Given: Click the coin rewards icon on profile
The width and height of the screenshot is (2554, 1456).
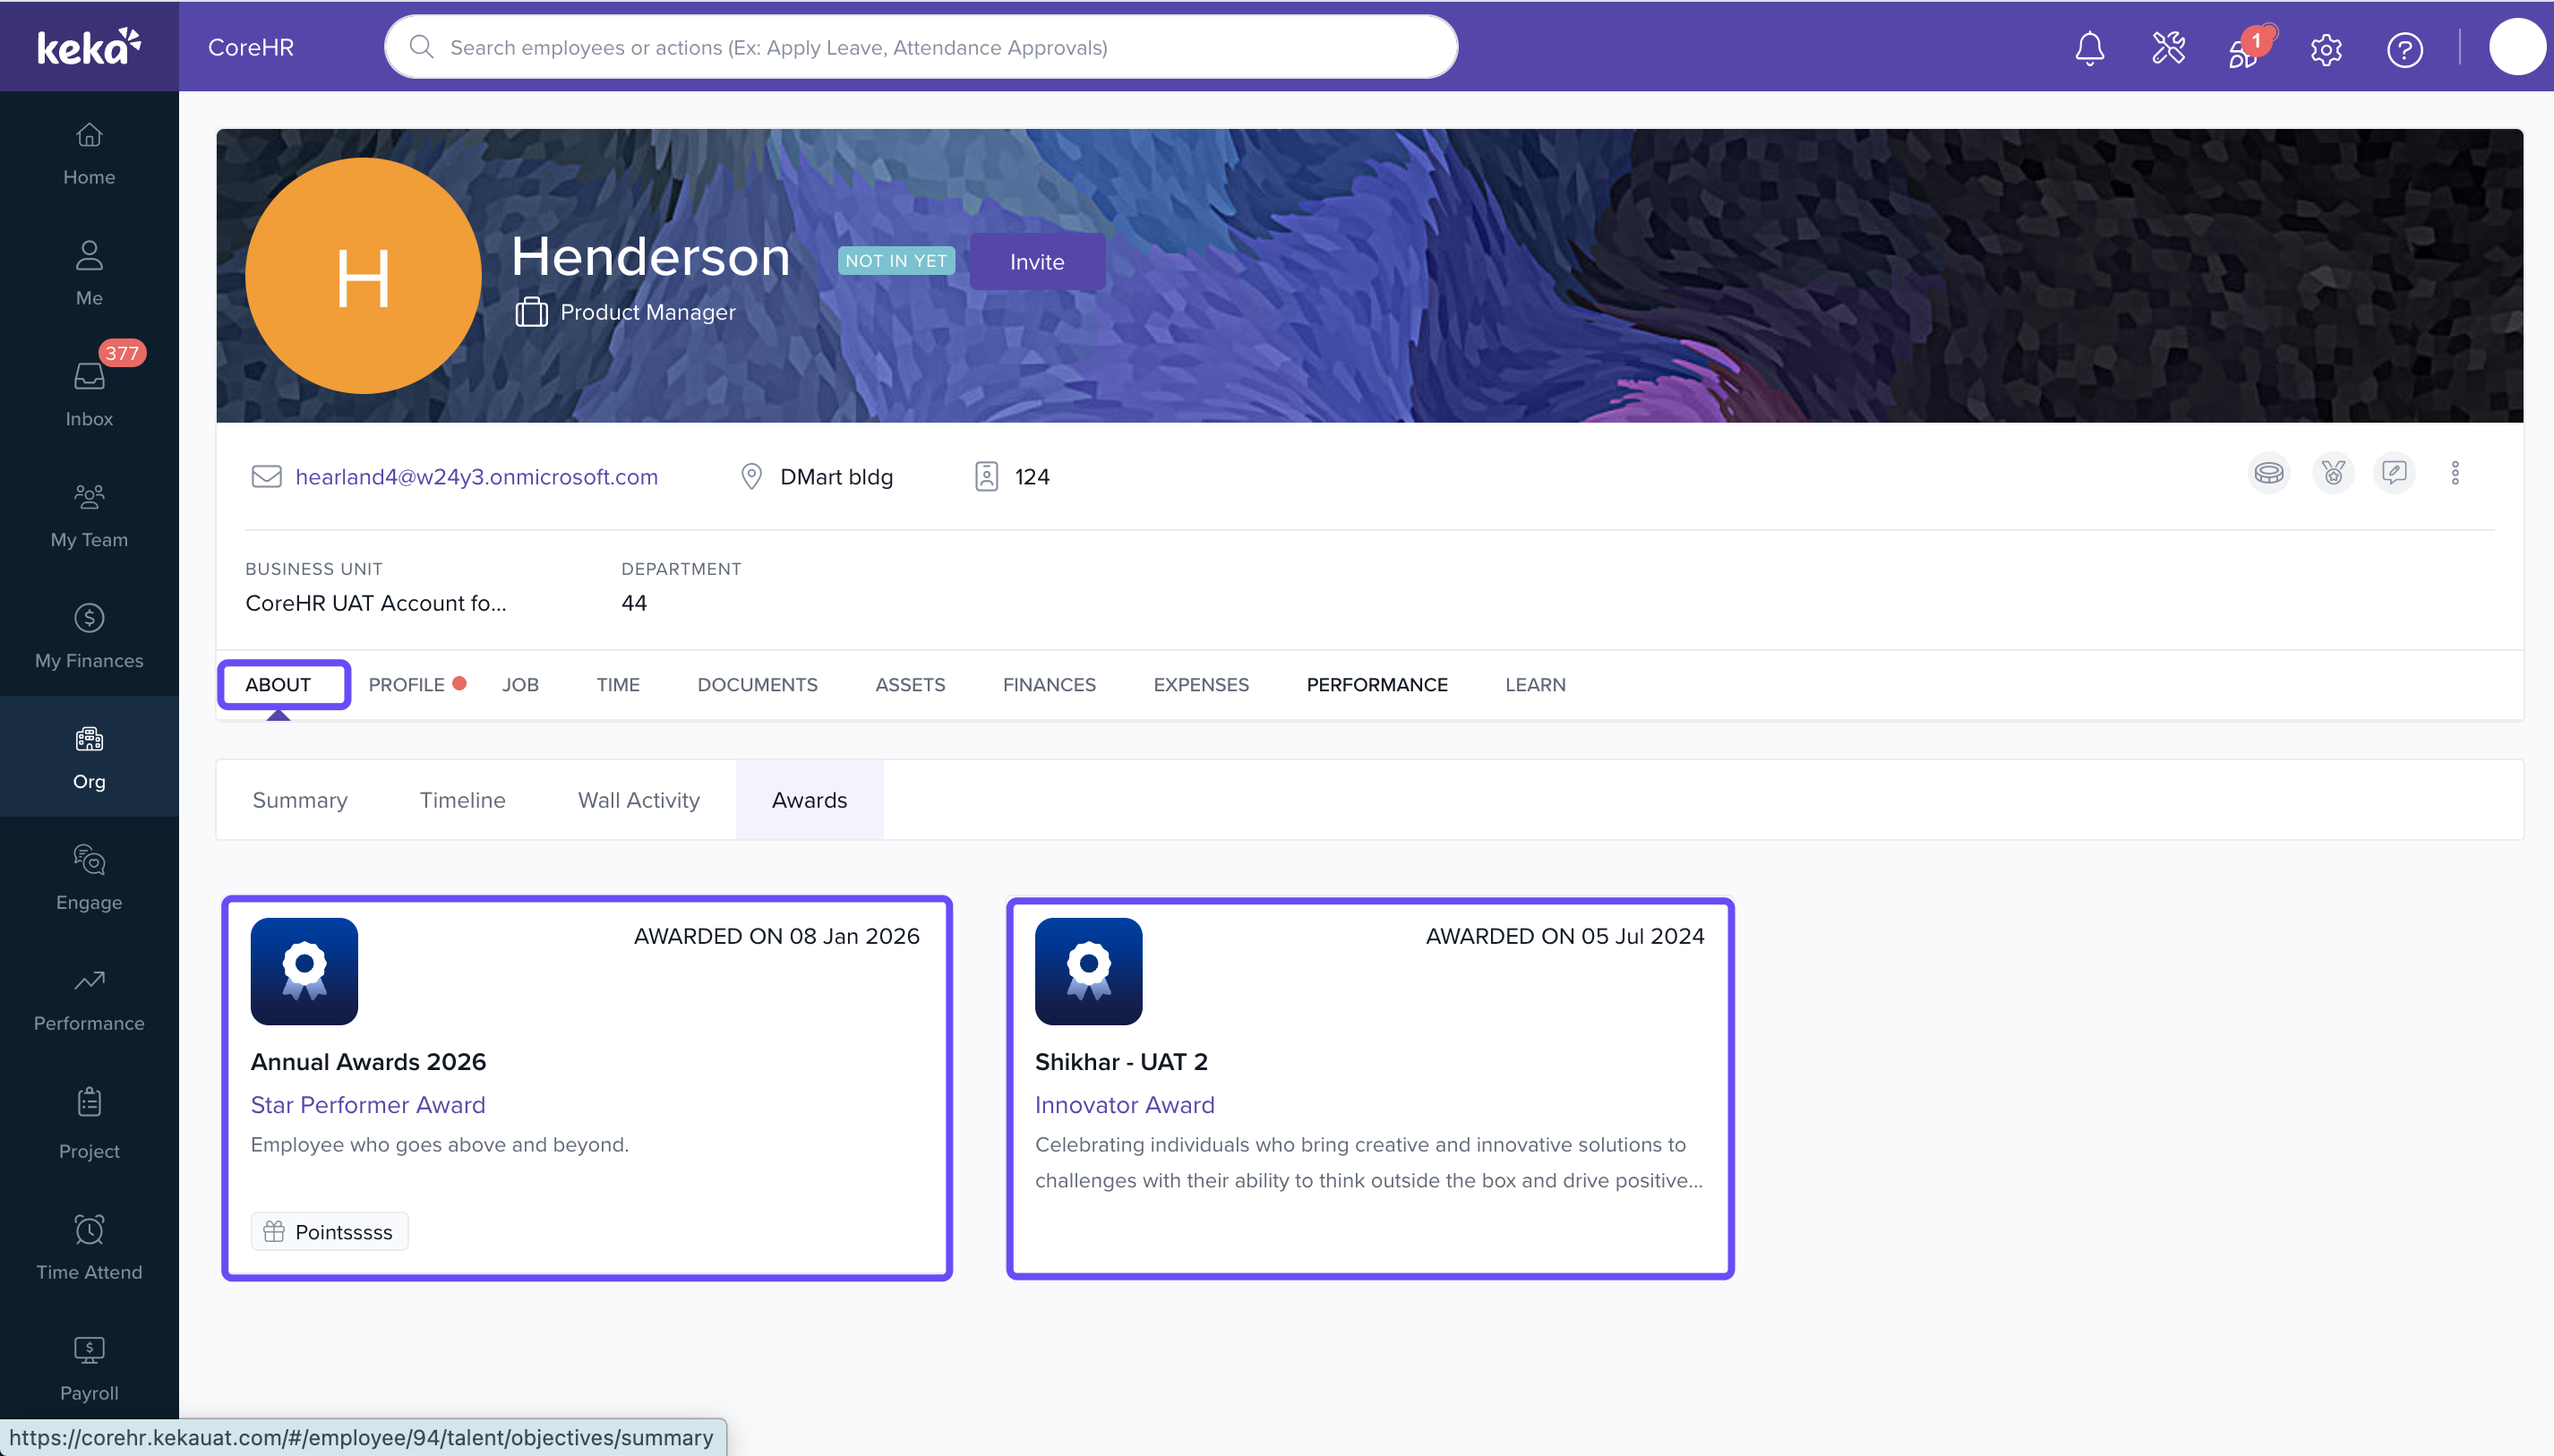Looking at the screenshot, I should coord(2269,473).
